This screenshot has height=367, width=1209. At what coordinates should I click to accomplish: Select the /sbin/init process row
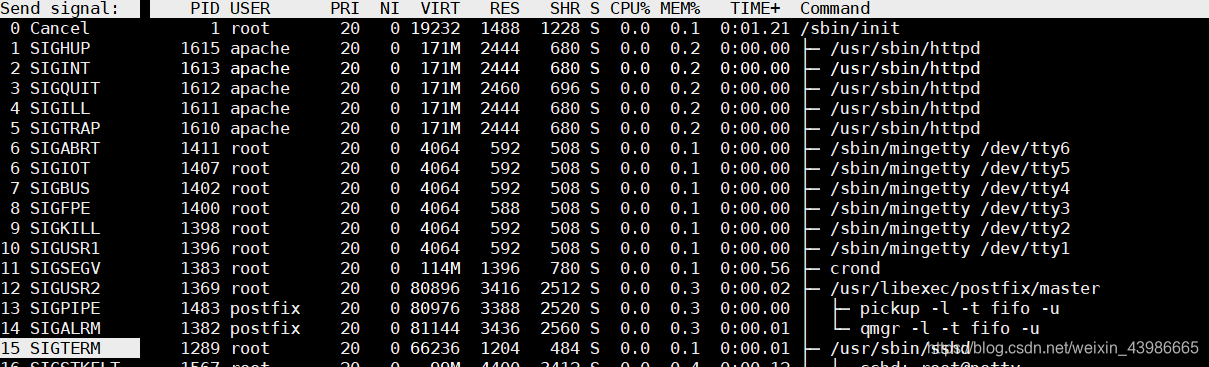point(679,28)
